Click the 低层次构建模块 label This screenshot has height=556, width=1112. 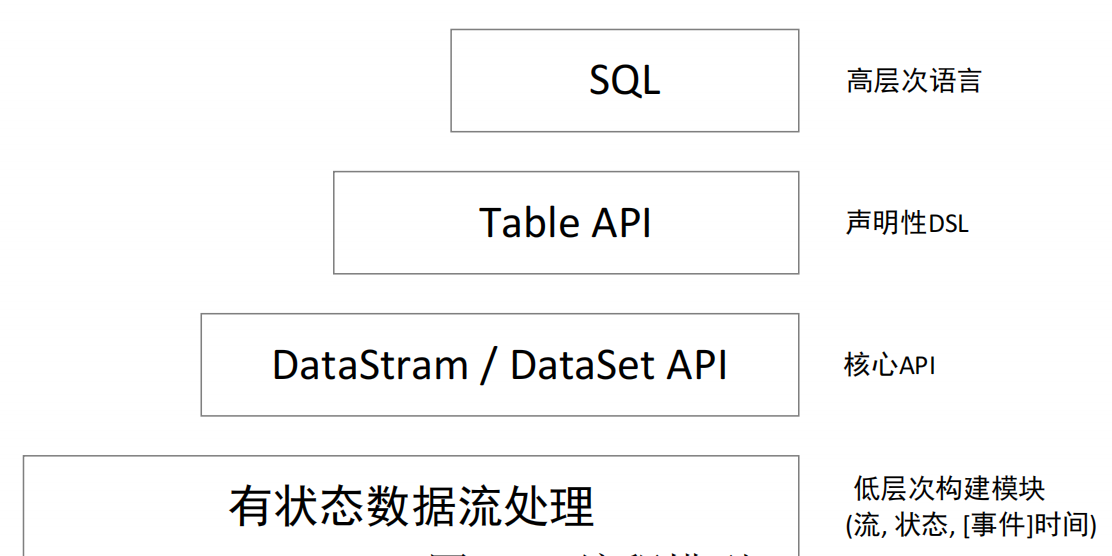(949, 489)
